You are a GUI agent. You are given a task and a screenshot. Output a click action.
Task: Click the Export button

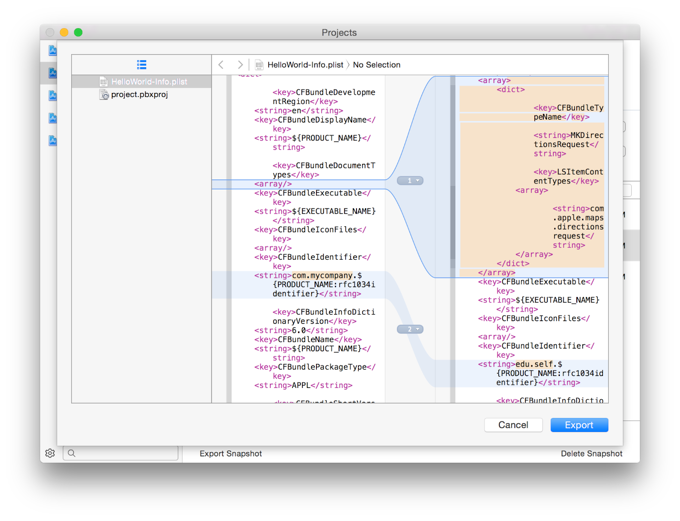coord(579,425)
